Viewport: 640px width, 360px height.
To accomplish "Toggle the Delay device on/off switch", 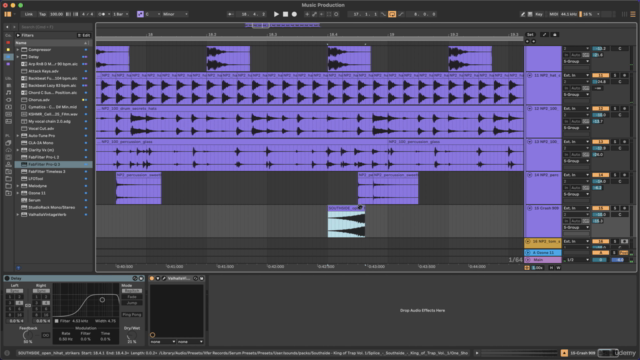I will tap(7, 278).
